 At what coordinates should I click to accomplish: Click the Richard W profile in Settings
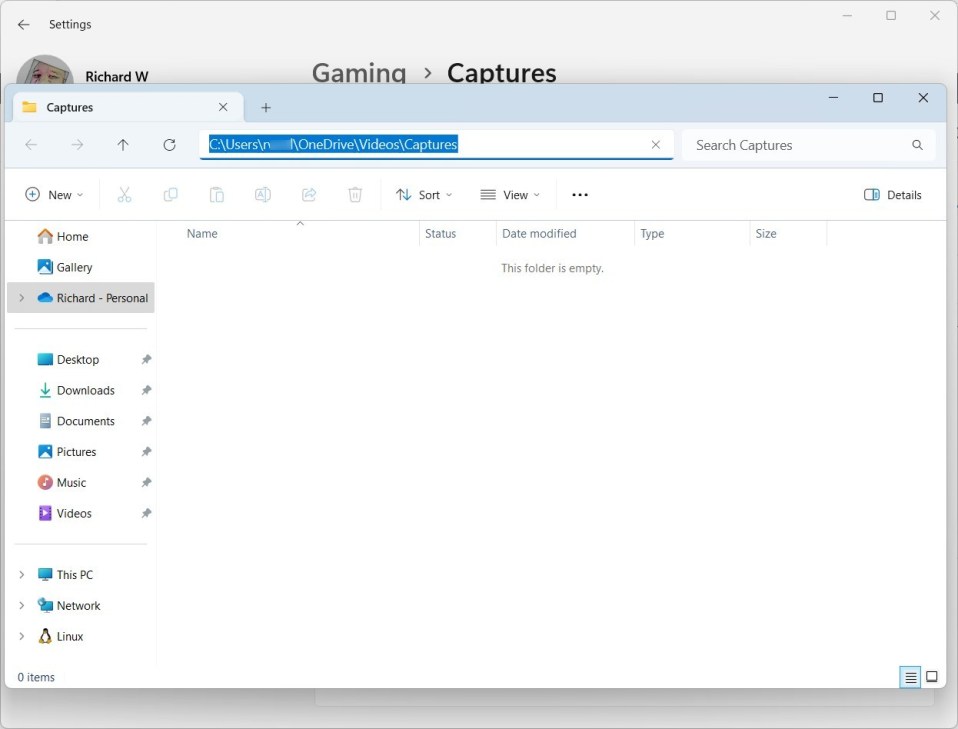[x=83, y=70]
